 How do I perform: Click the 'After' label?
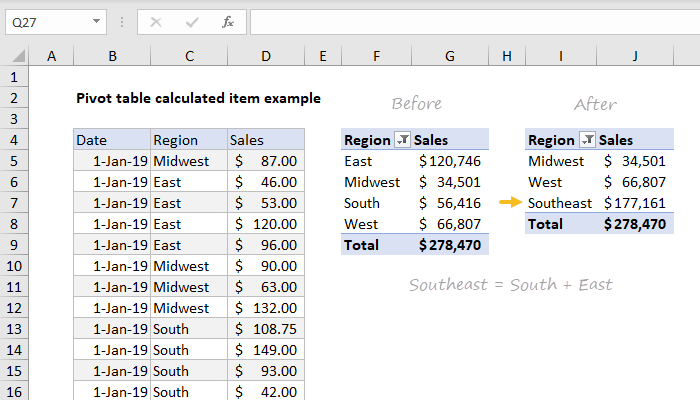pos(595,104)
